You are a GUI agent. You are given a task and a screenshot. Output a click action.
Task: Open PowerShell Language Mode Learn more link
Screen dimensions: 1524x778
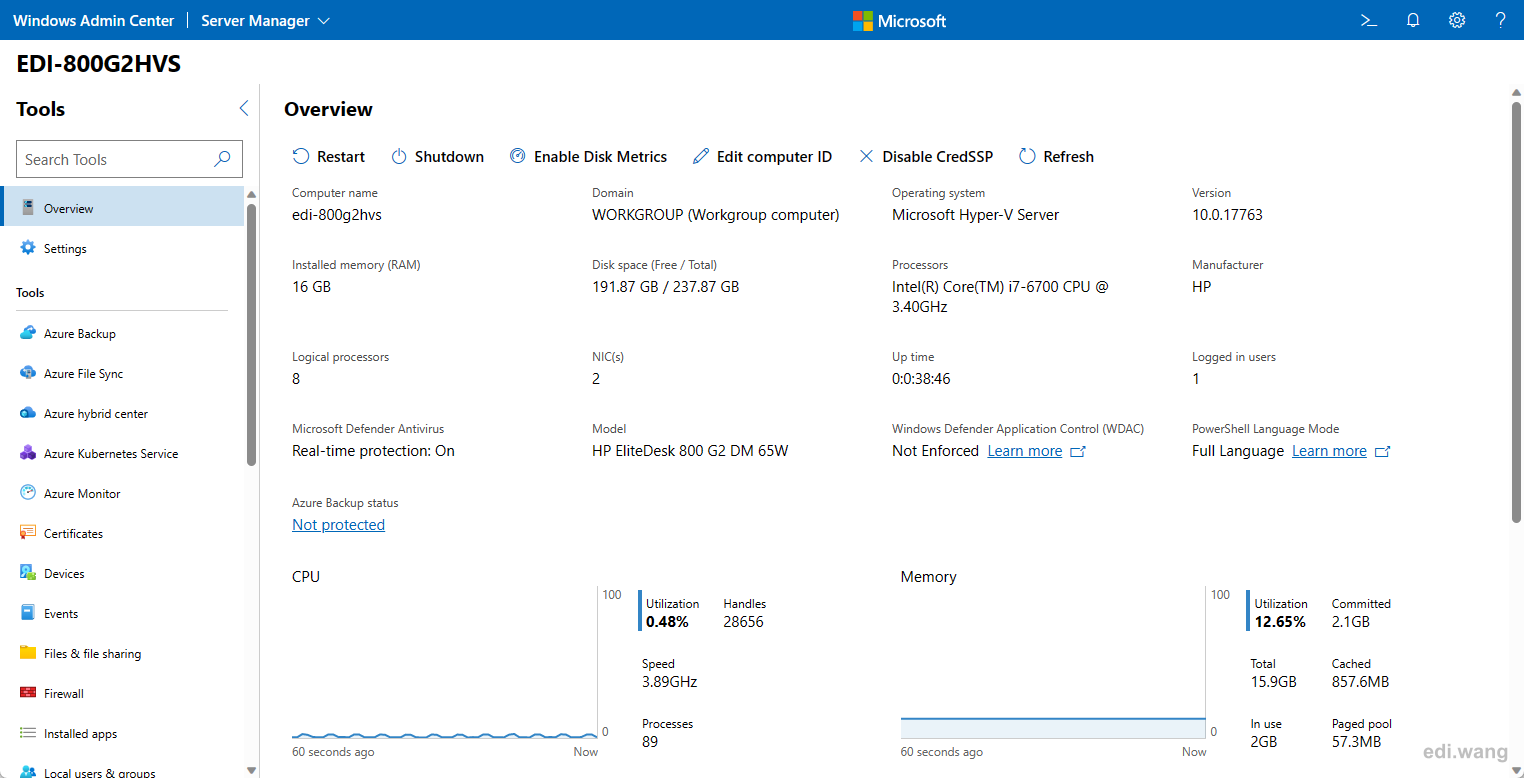[x=1329, y=451]
